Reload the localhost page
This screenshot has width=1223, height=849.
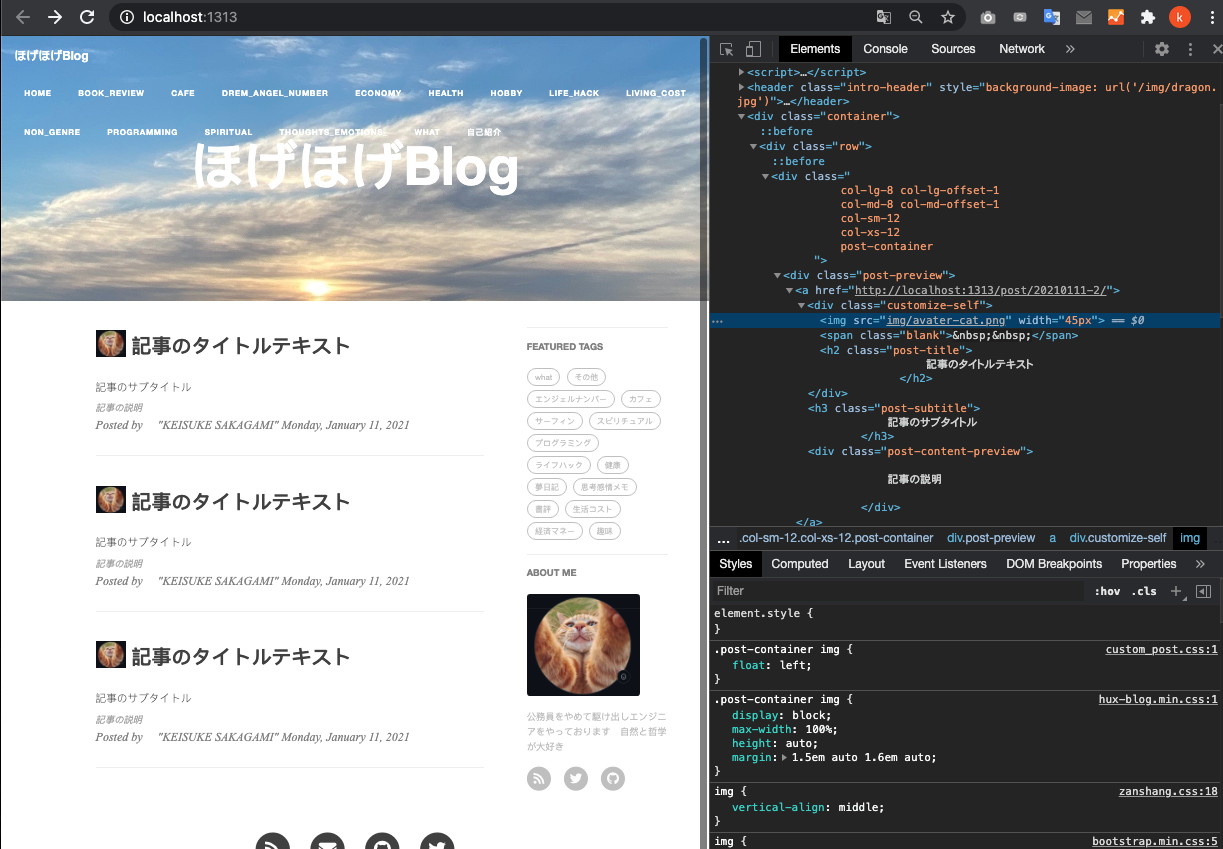point(87,17)
